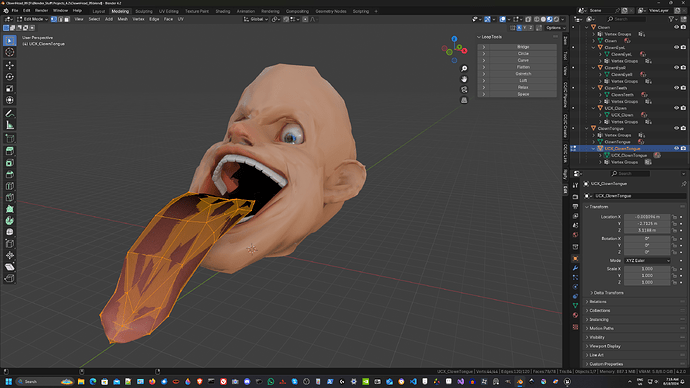
Task: Switch to the UV Editing workspace tab
Action: pyautogui.click(x=169, y=11)
